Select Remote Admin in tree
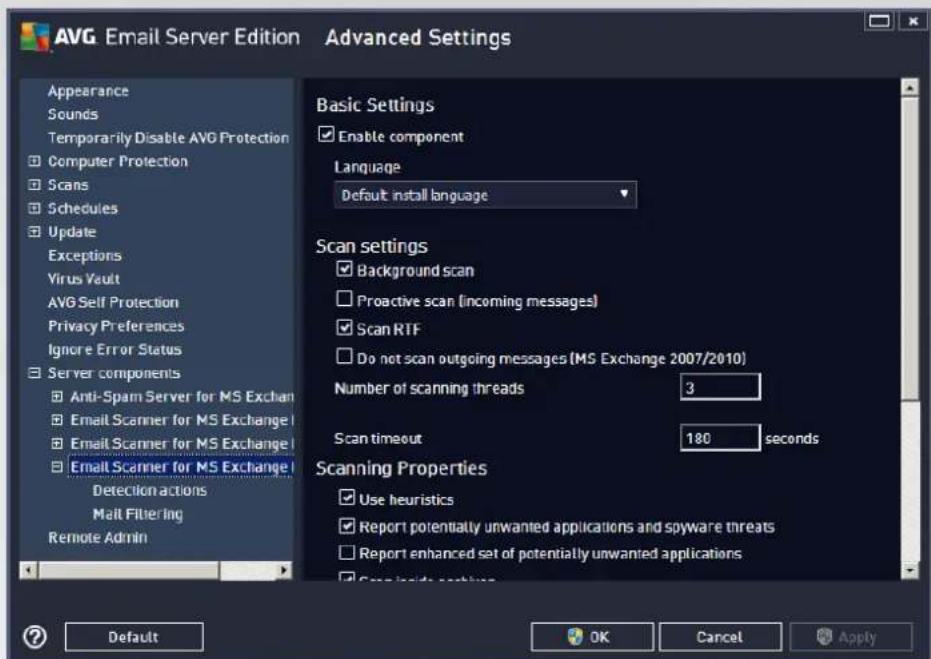931x659 pixels. click(x=98, y=537)
